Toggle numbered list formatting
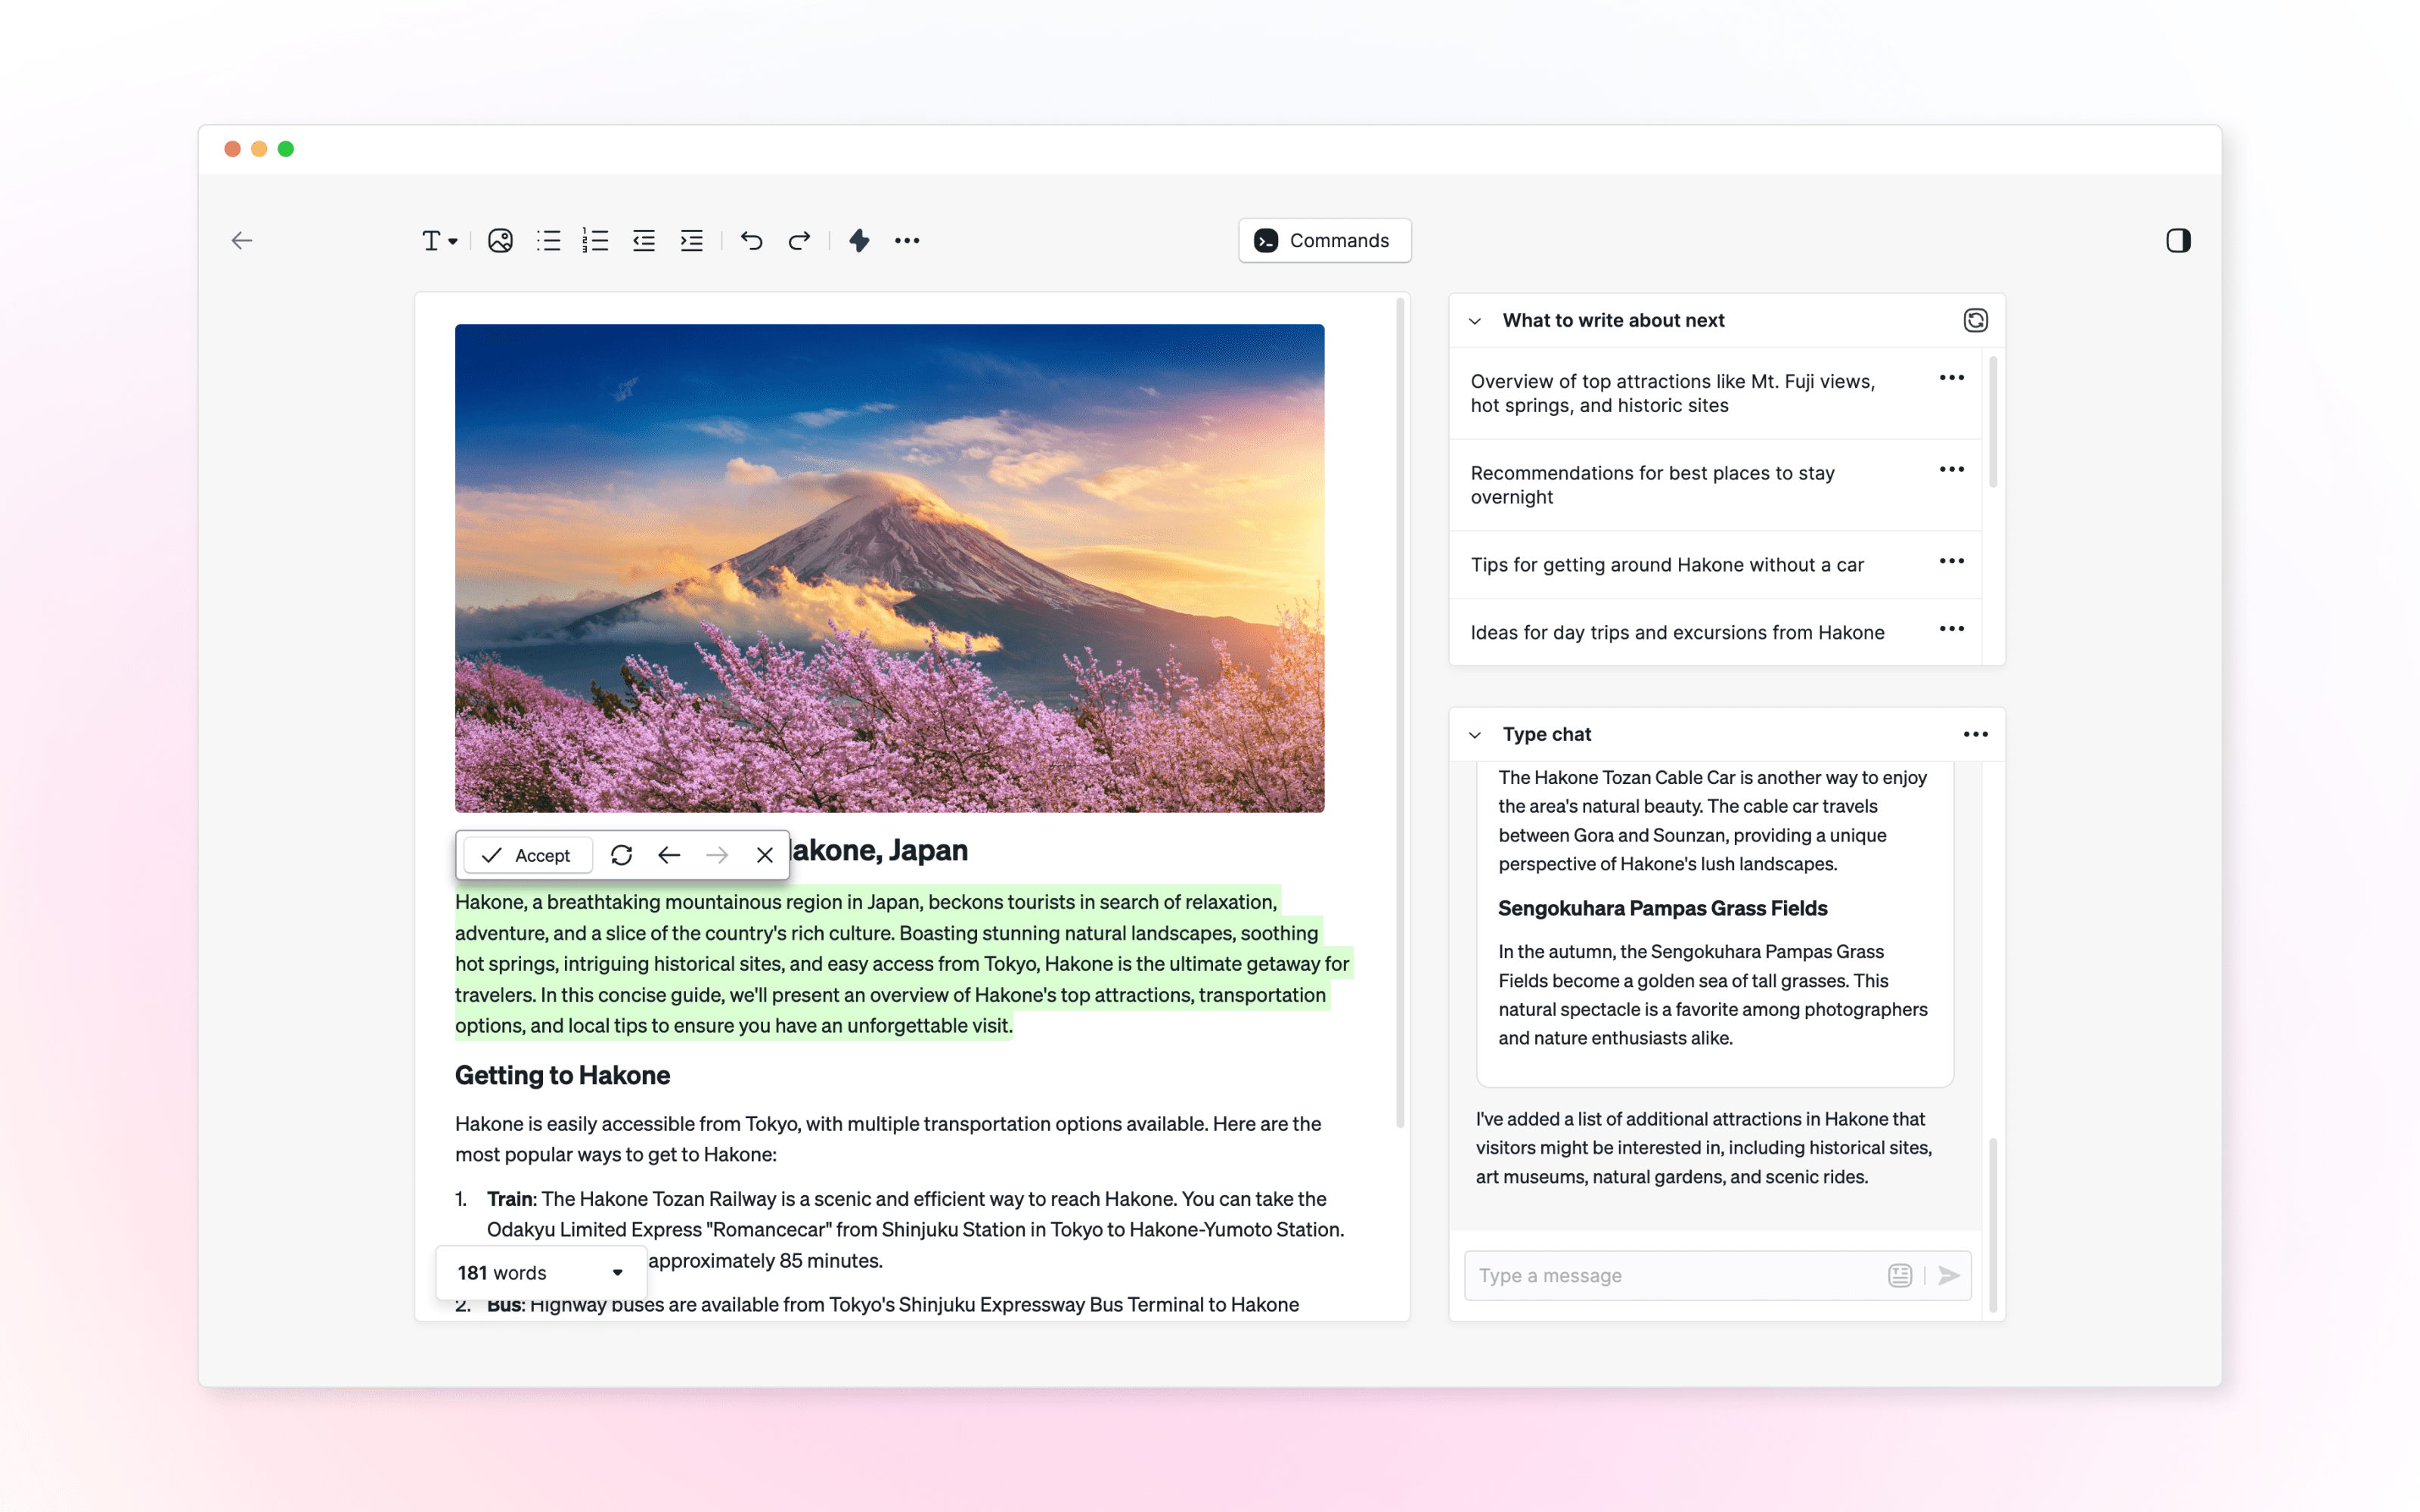 [595, 240]
